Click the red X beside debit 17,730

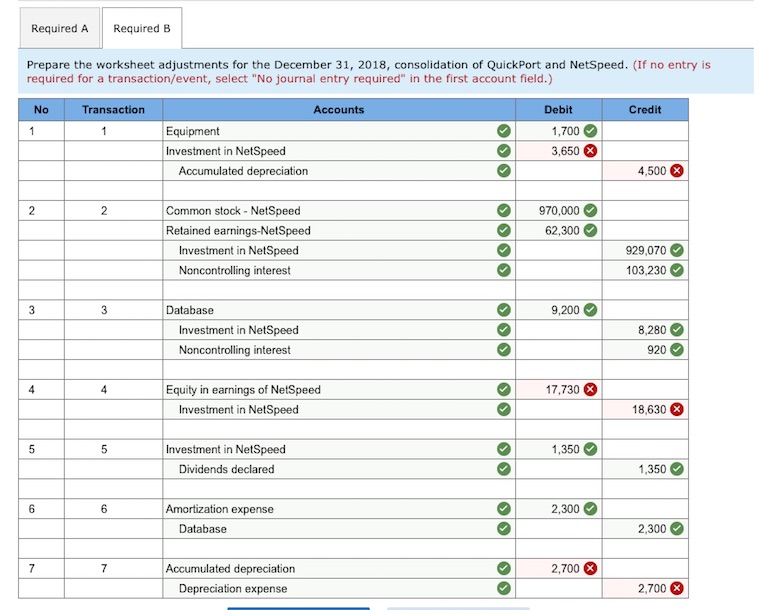590,389
